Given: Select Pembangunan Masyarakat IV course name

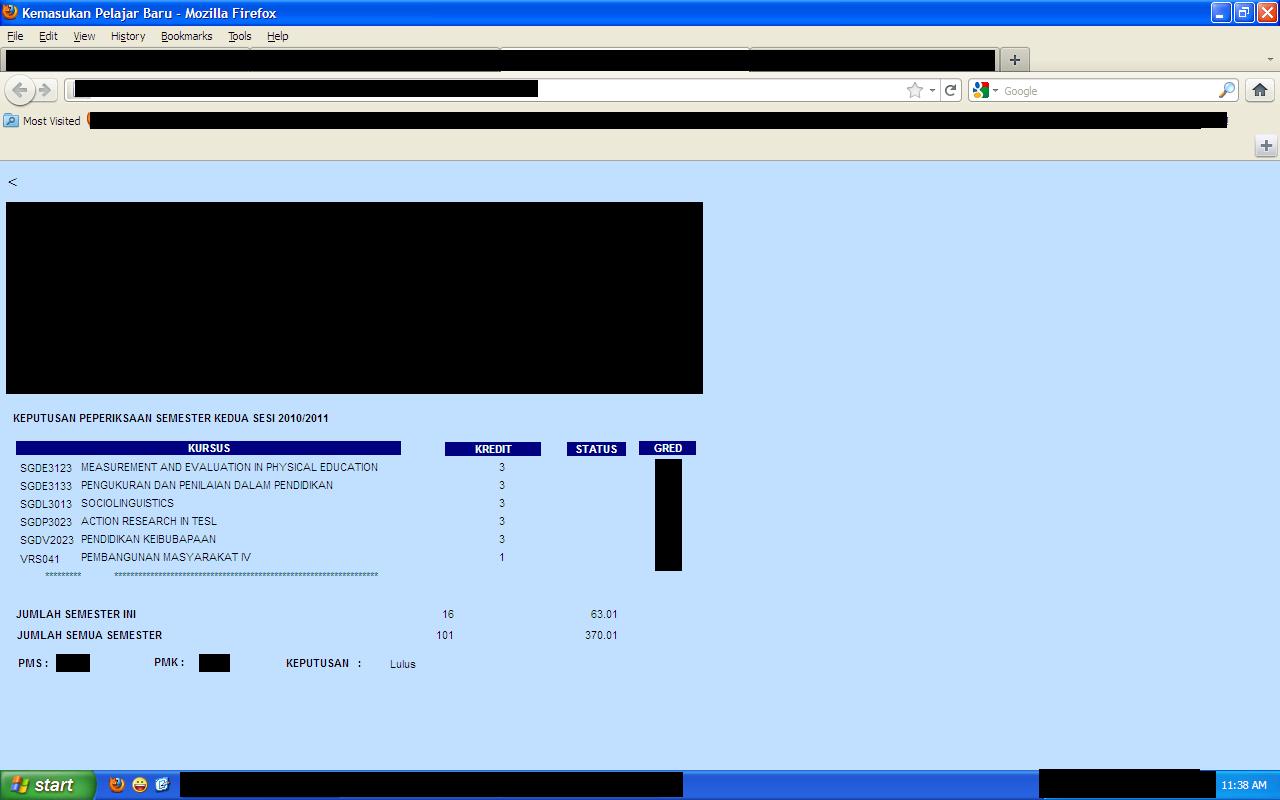Looking at the screenshot, I should click(x=166, y=557).
